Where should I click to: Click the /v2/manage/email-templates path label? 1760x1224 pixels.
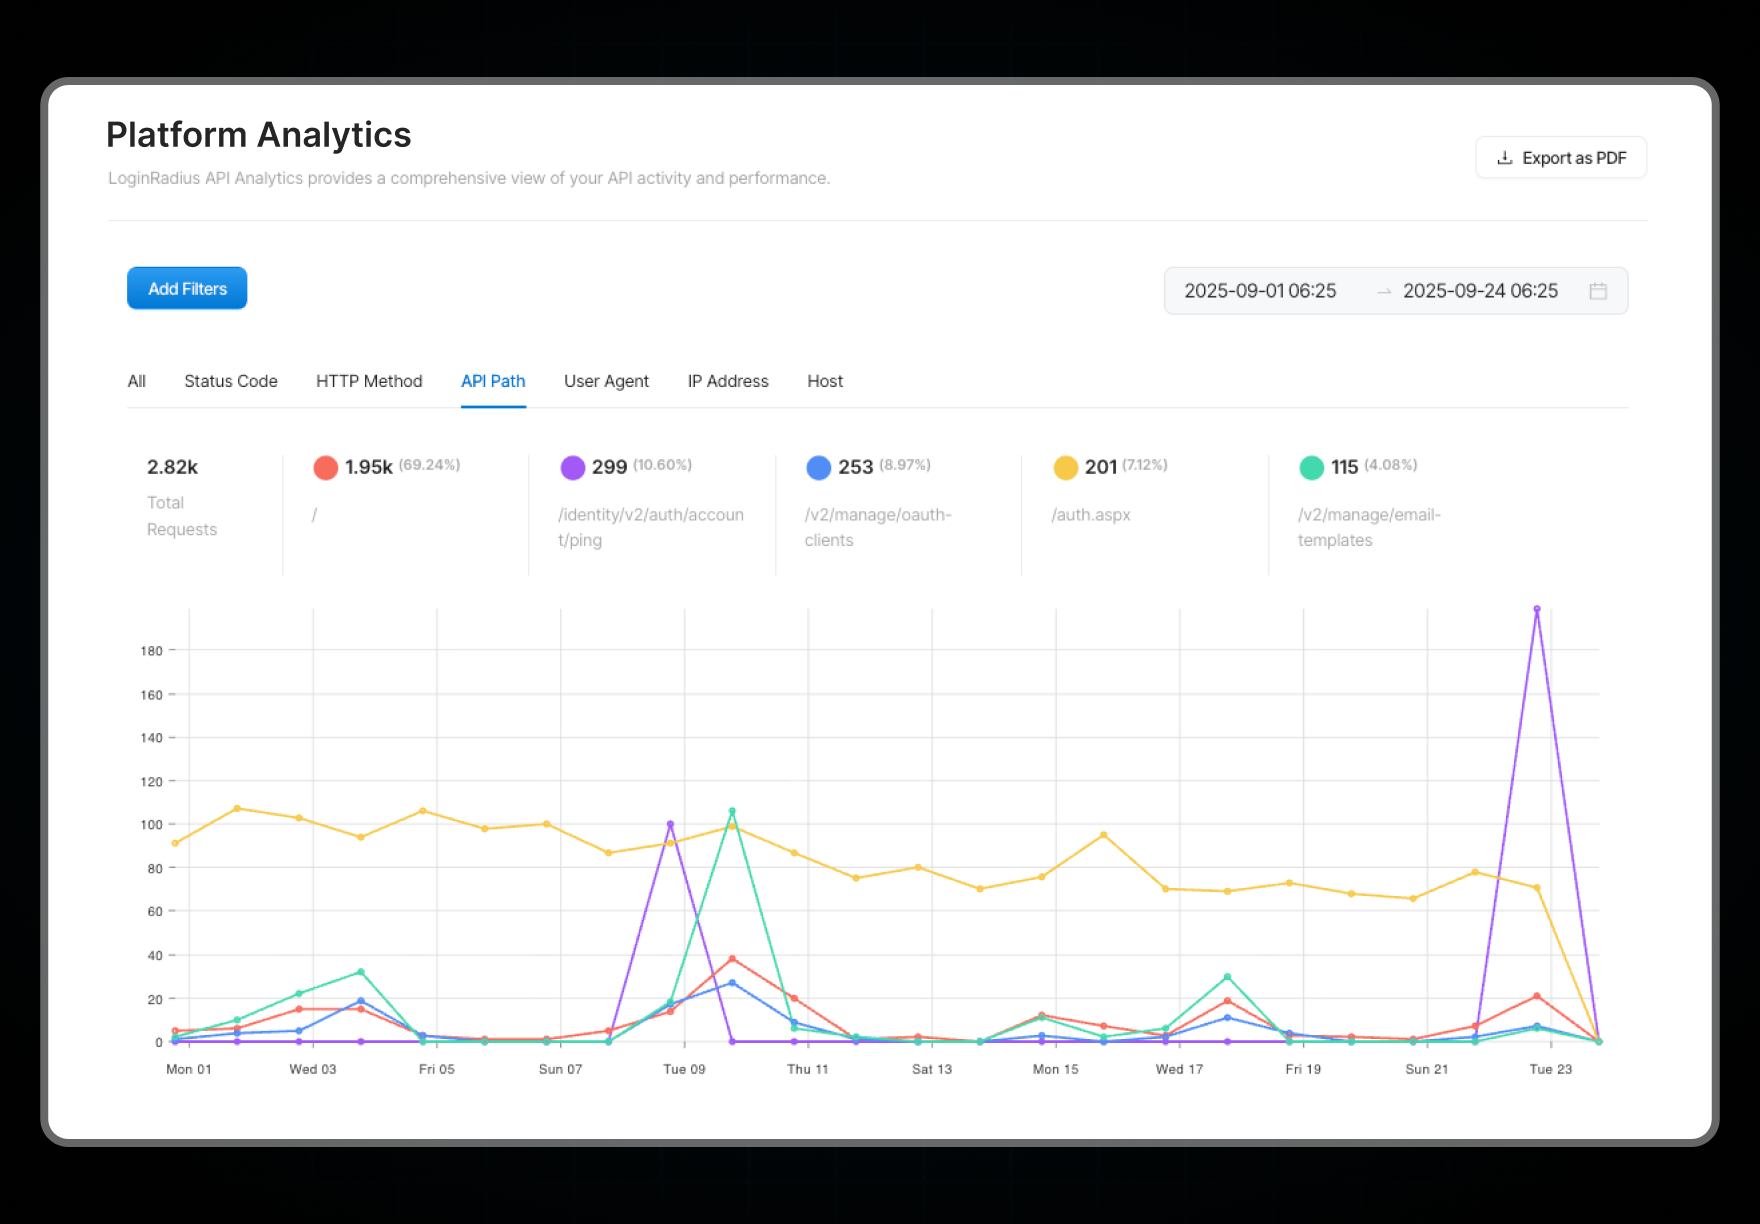click(x=1369, y=527)
